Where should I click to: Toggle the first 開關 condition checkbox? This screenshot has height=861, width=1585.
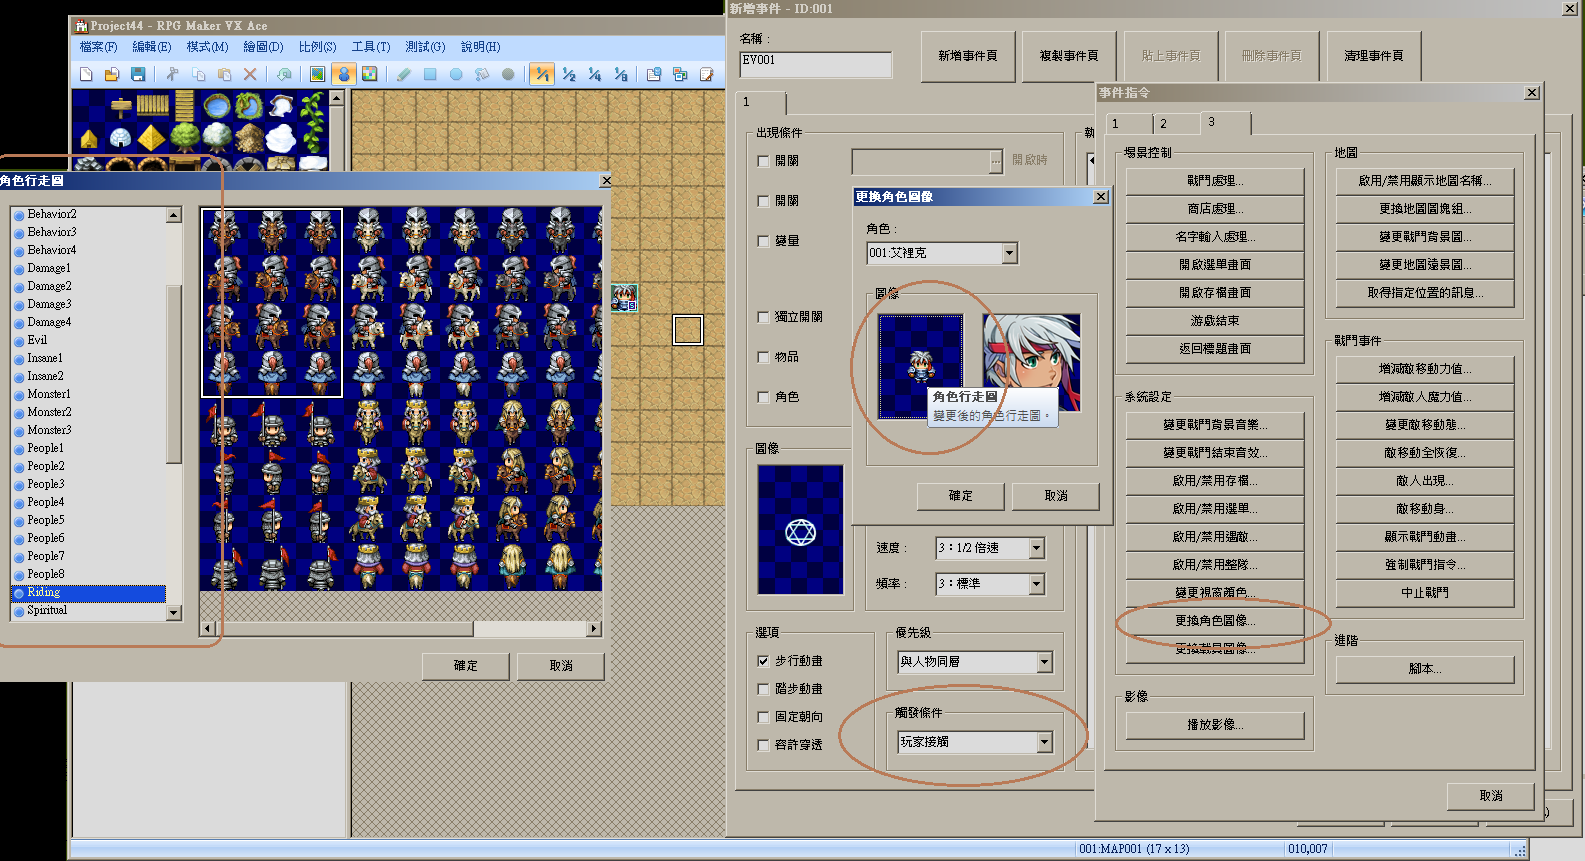763,161
